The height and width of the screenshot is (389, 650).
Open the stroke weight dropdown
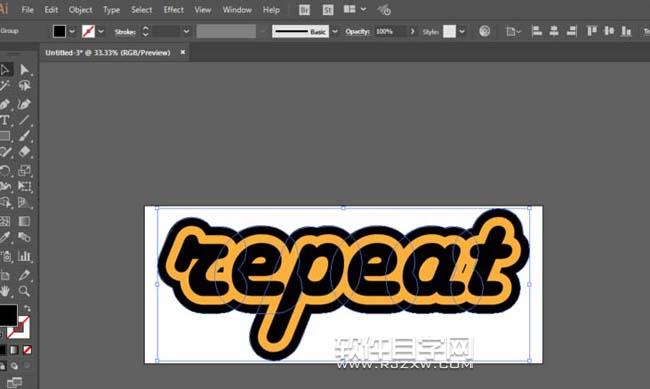187,32
